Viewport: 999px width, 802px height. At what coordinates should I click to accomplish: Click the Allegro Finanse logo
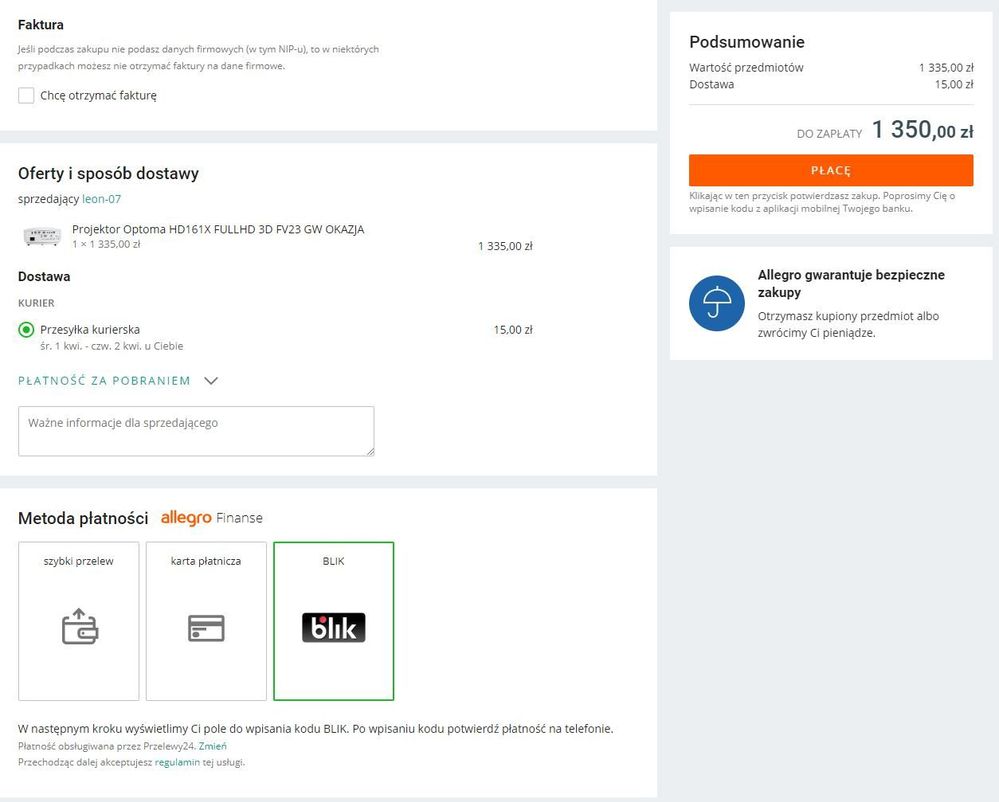click(x=212, y=518)
